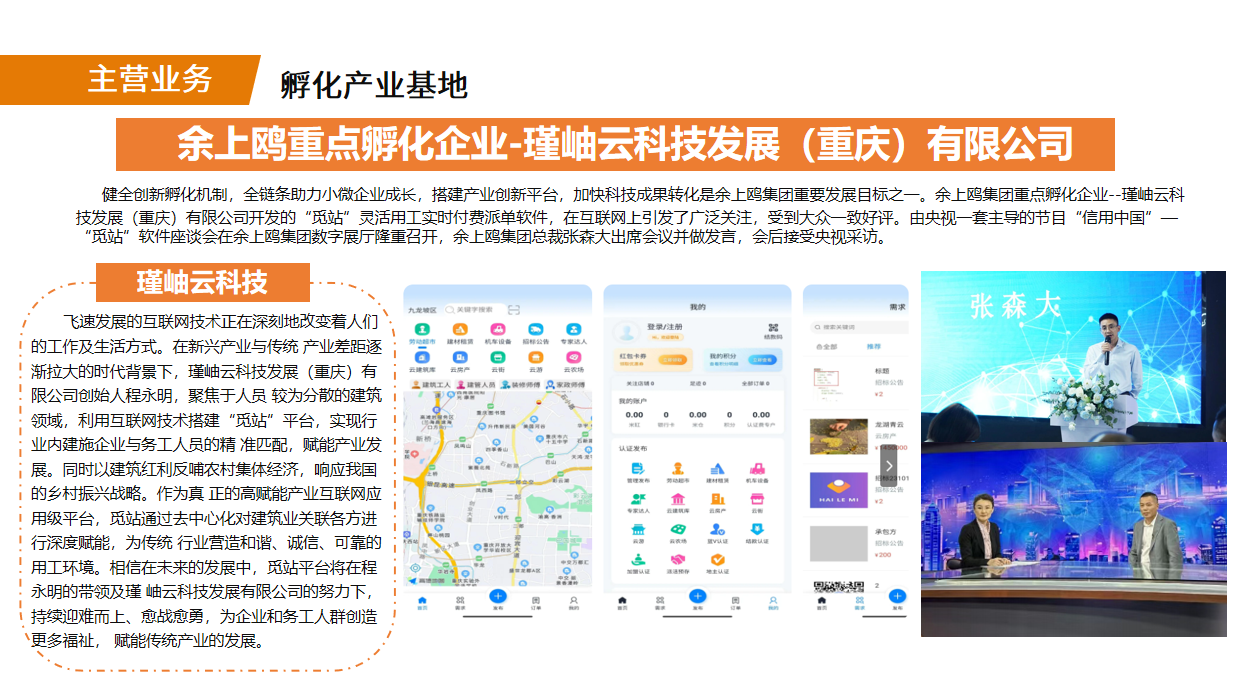Open 云街 icon on map home screen

498,357
